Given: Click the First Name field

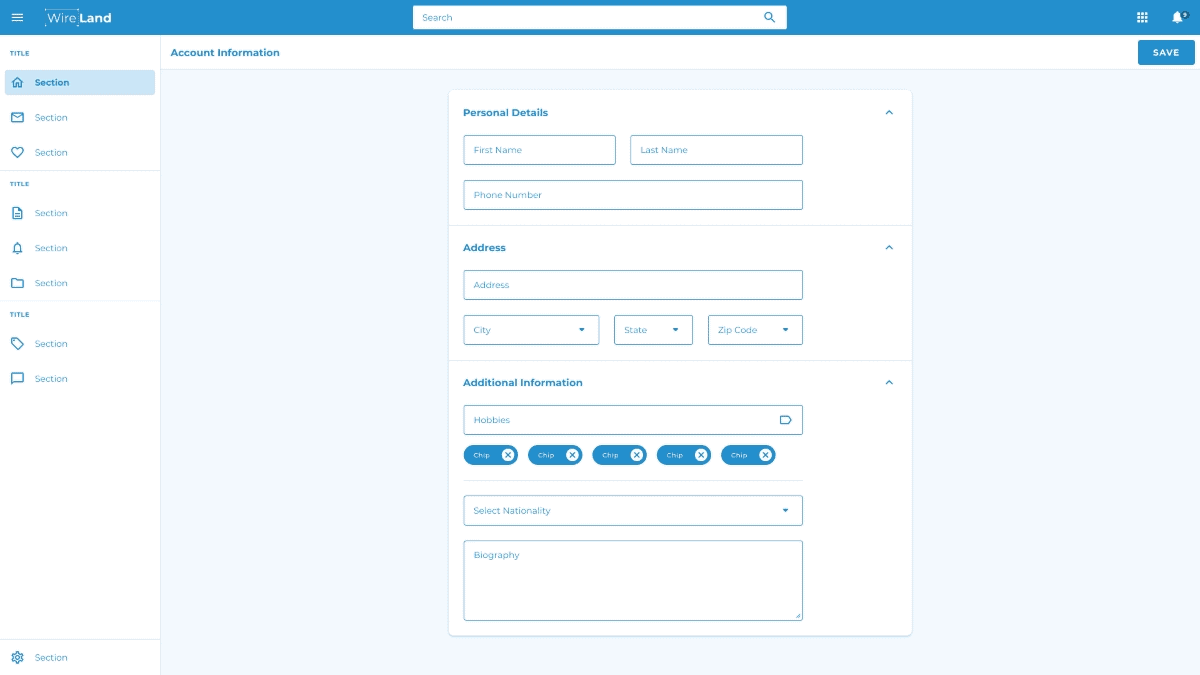Looking at the screenshot, I should (x=539, y=150).
